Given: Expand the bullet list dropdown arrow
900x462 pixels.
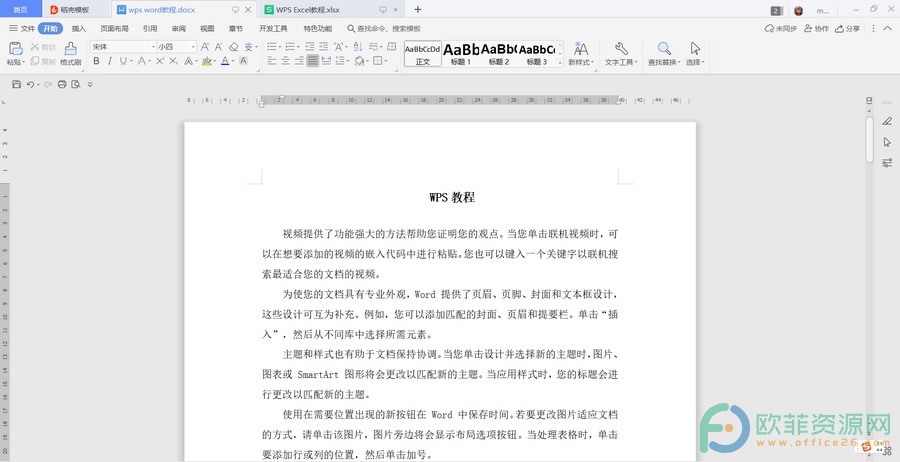Looking at the screenshot, I should tap(280, 47).
